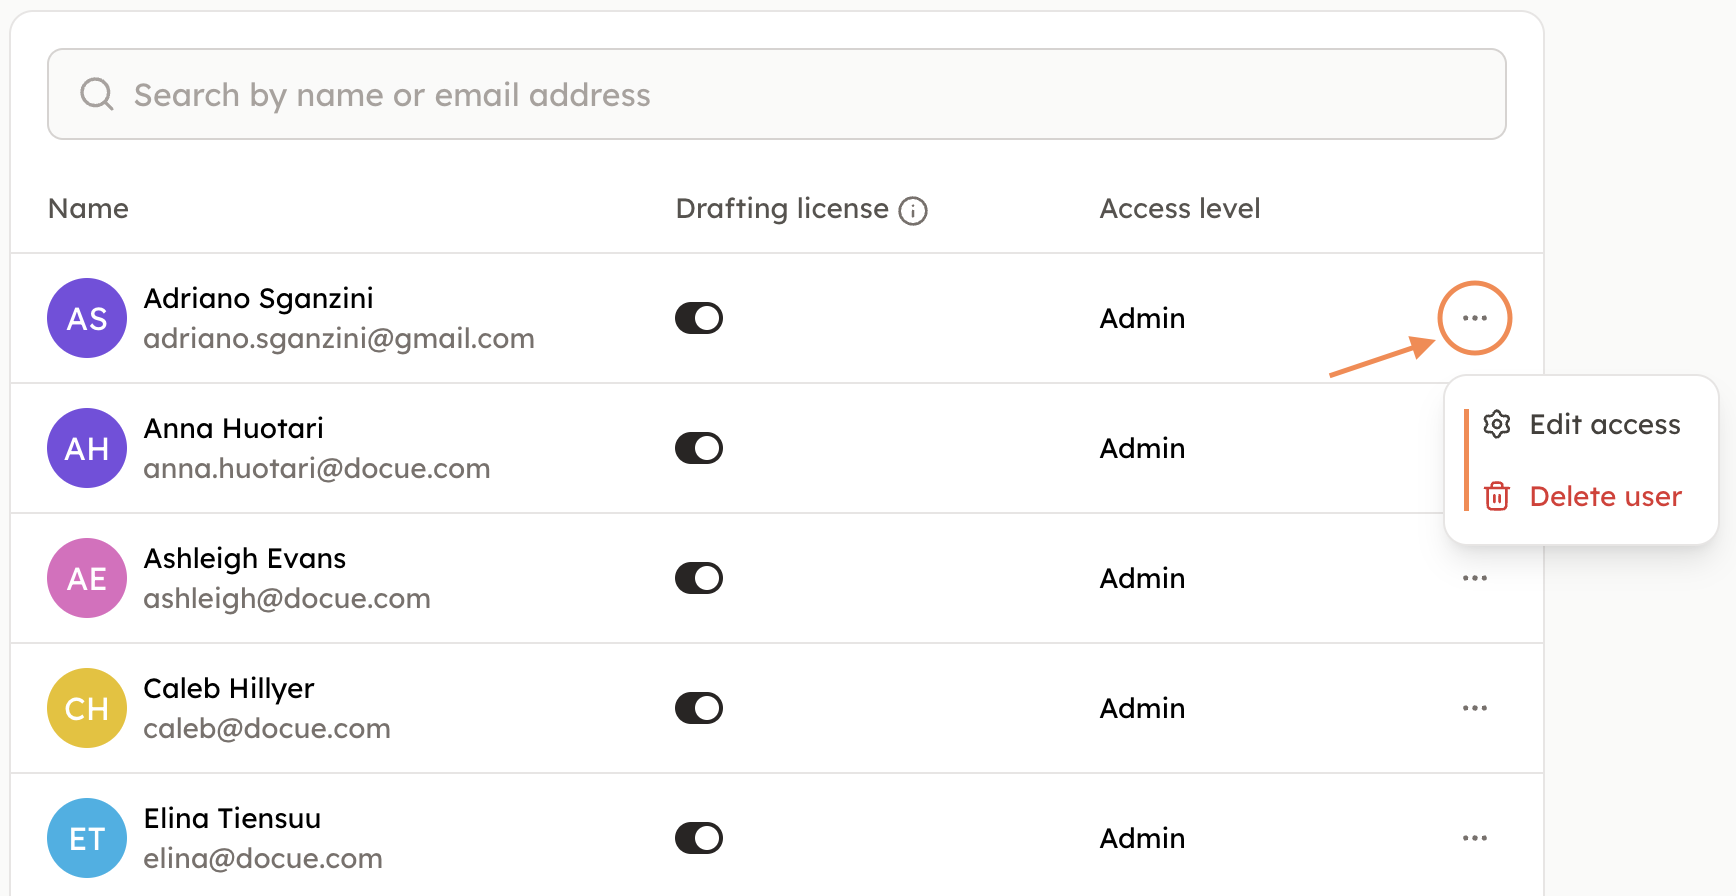Click Caleb Hillyer's CH avatar
The height and width of the screenshot is (896, 1736).
(87, 708)
